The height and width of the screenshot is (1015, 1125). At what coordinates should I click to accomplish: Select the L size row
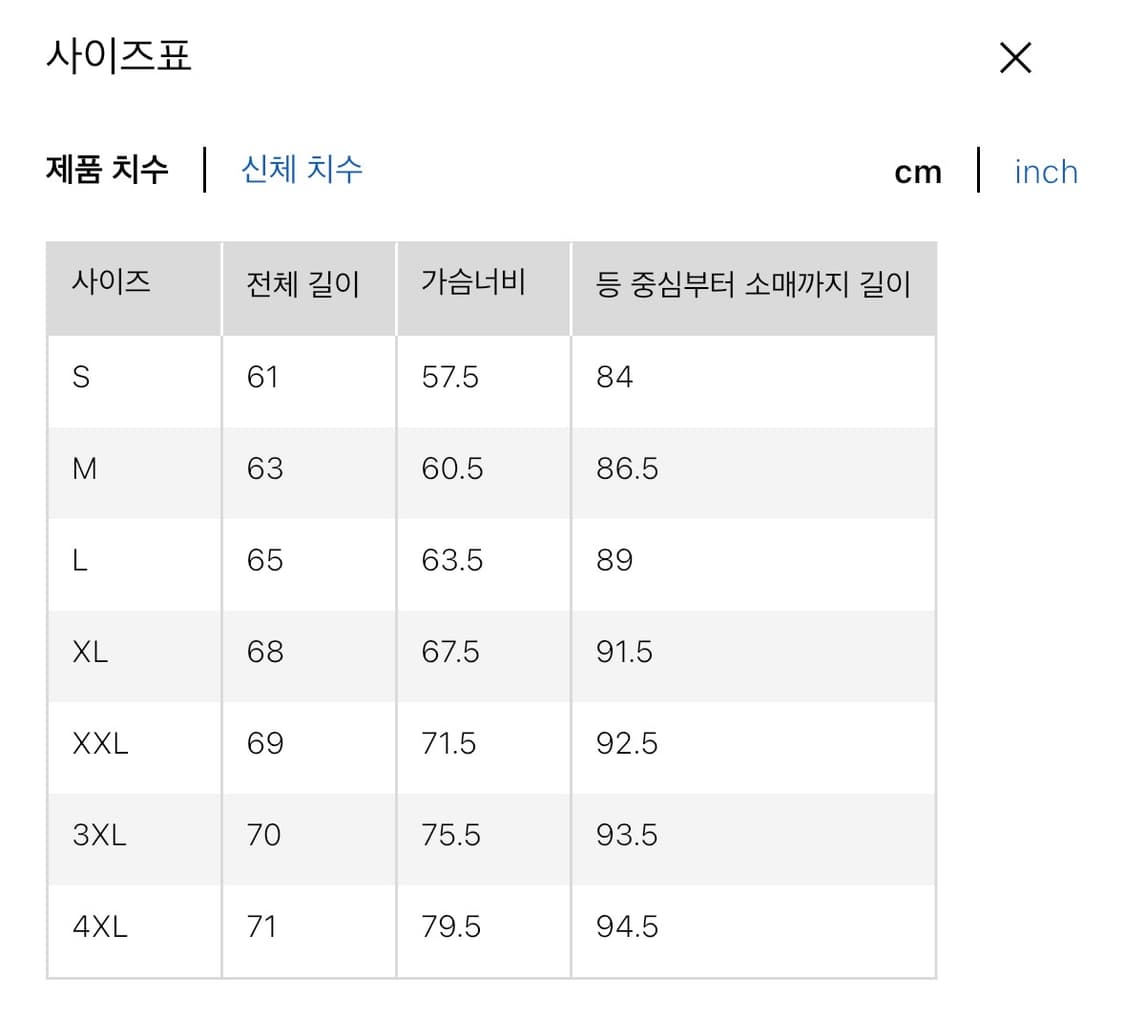(84, 561)
